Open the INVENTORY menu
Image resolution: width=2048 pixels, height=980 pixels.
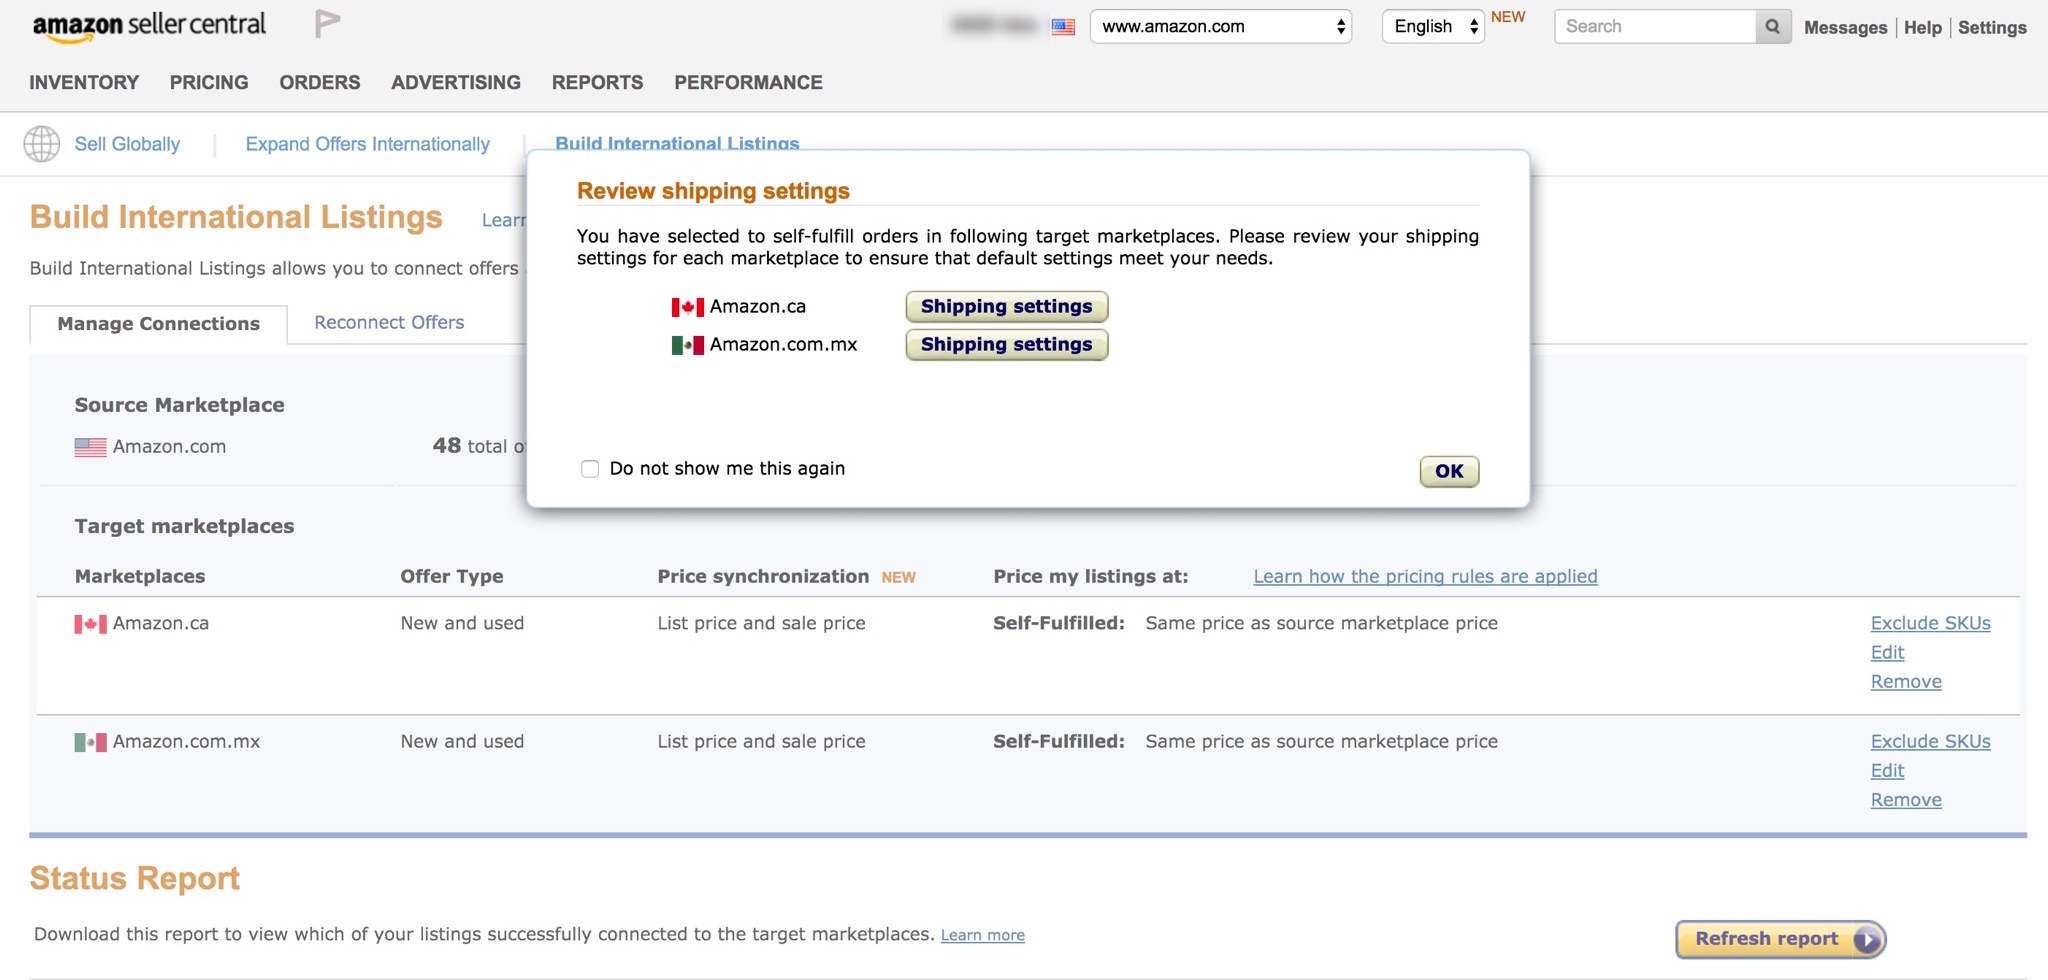tap(84, 83)
